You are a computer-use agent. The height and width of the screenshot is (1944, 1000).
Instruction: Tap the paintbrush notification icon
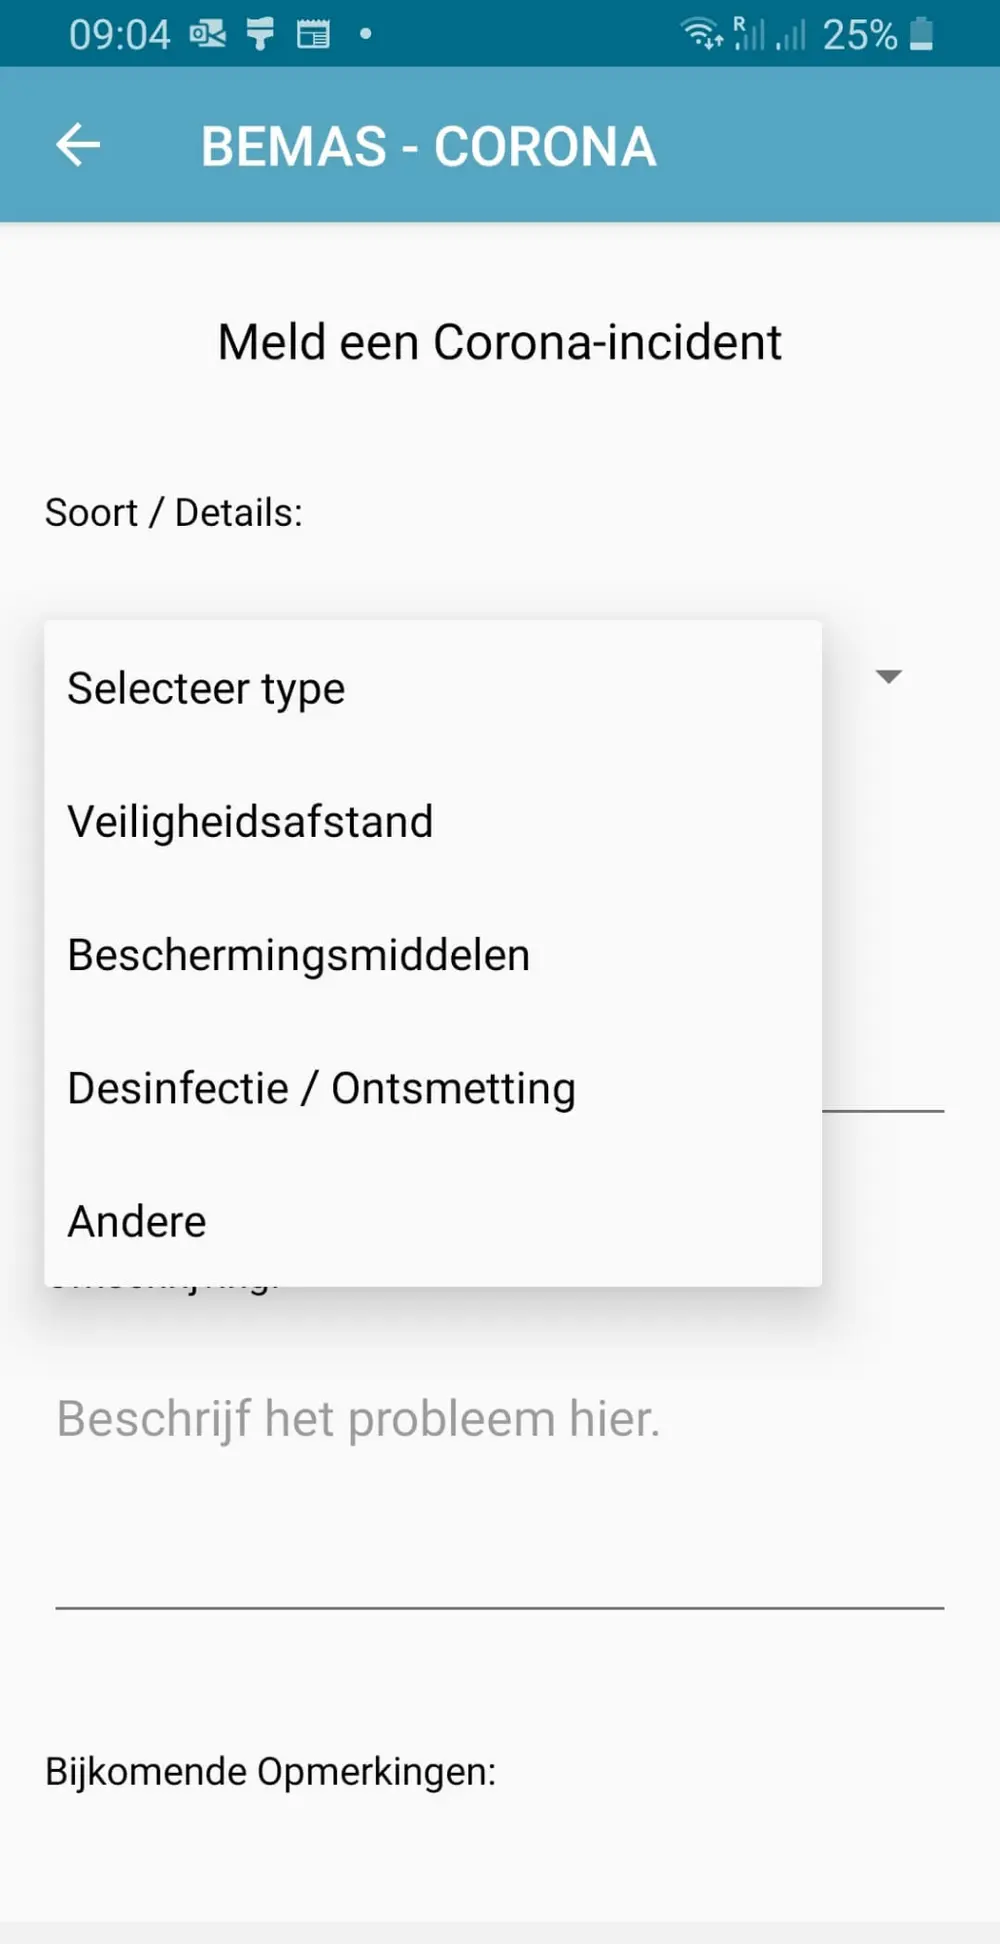tap(260, 33)
